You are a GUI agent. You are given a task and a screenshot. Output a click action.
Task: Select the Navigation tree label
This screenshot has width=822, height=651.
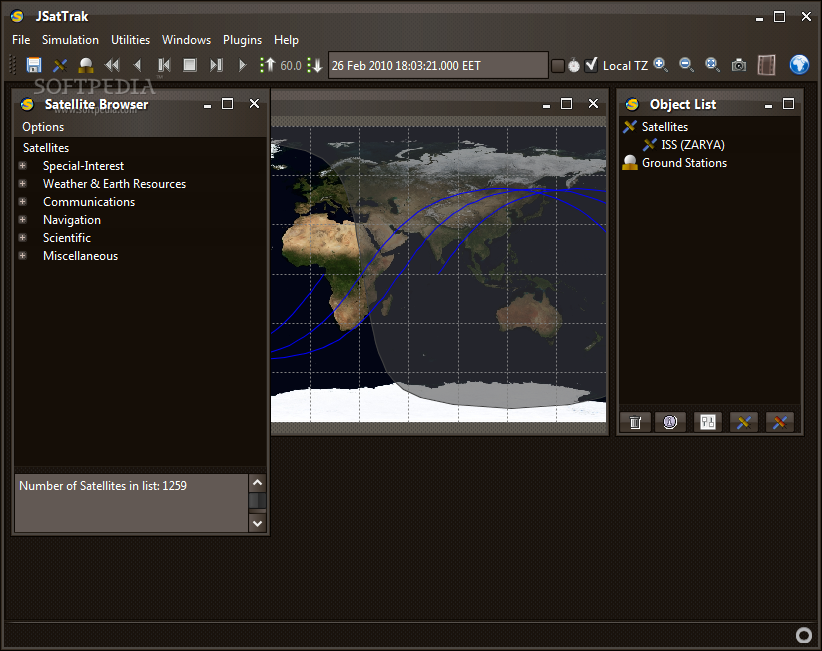[72, 220]
